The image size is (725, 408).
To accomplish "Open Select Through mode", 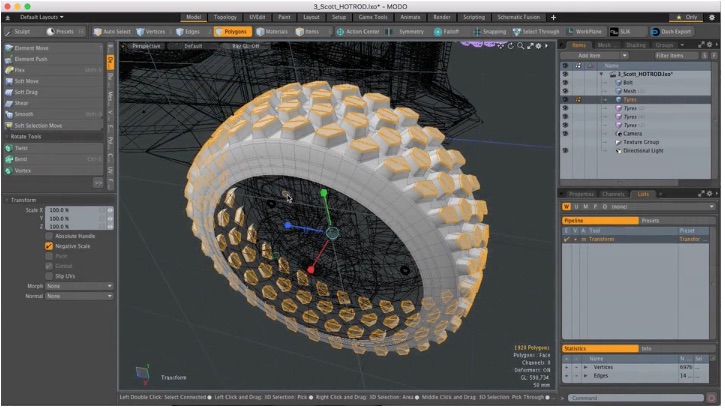I will 536,32.
